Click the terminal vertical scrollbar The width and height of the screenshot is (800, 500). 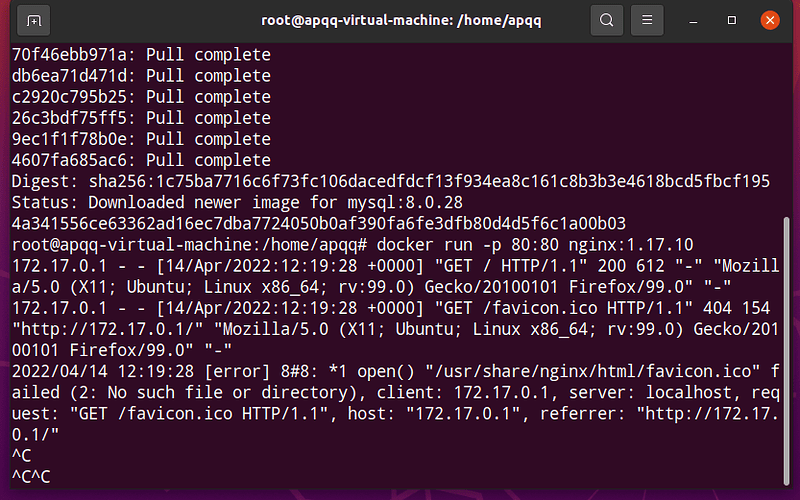(786, 351)
